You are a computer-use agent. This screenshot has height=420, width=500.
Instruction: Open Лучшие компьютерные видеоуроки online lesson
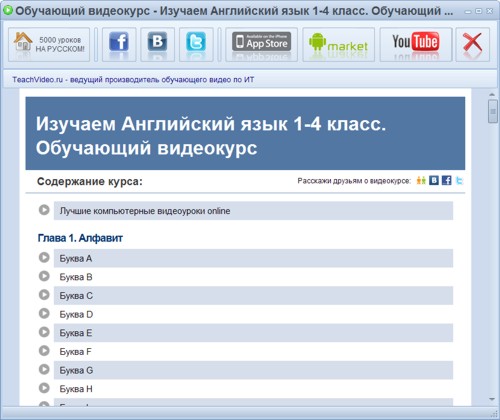click(253, 211)
